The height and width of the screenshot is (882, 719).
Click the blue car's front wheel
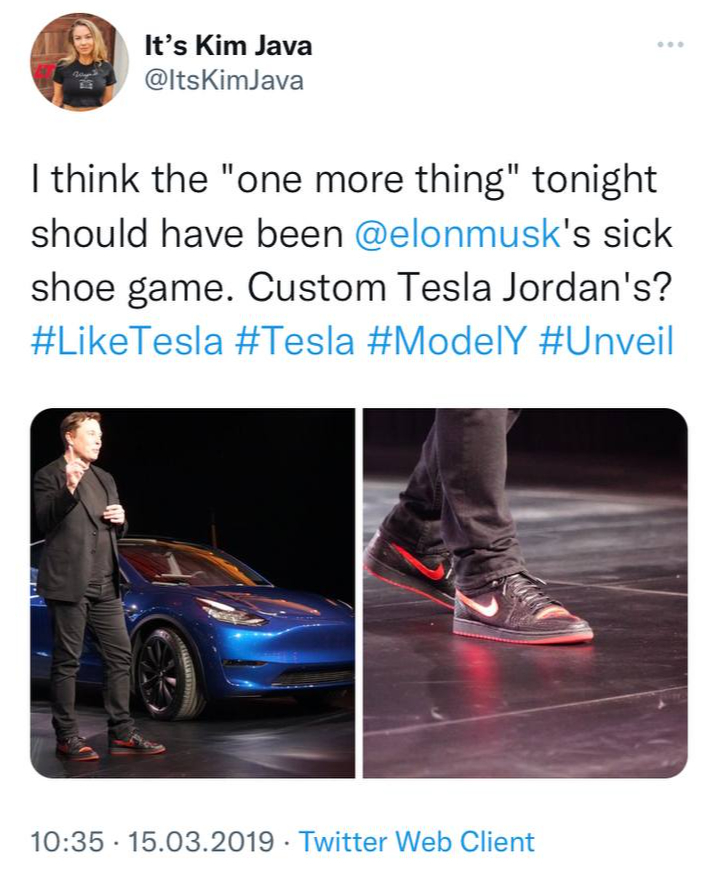(169, 674)
